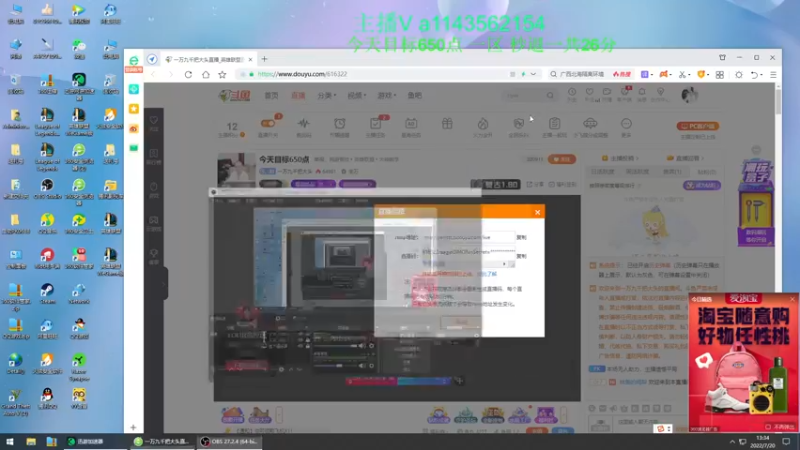800x450 pixels.
Task: Copy the rtmp address with 复制
Action: tap(521, 237)
